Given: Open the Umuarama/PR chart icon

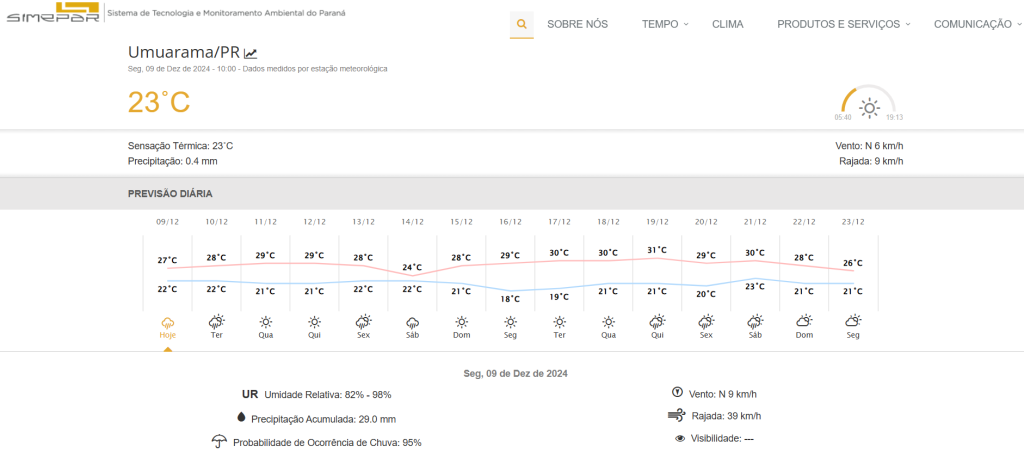Looking at the screenshot, I should click(x=251, y=53).
